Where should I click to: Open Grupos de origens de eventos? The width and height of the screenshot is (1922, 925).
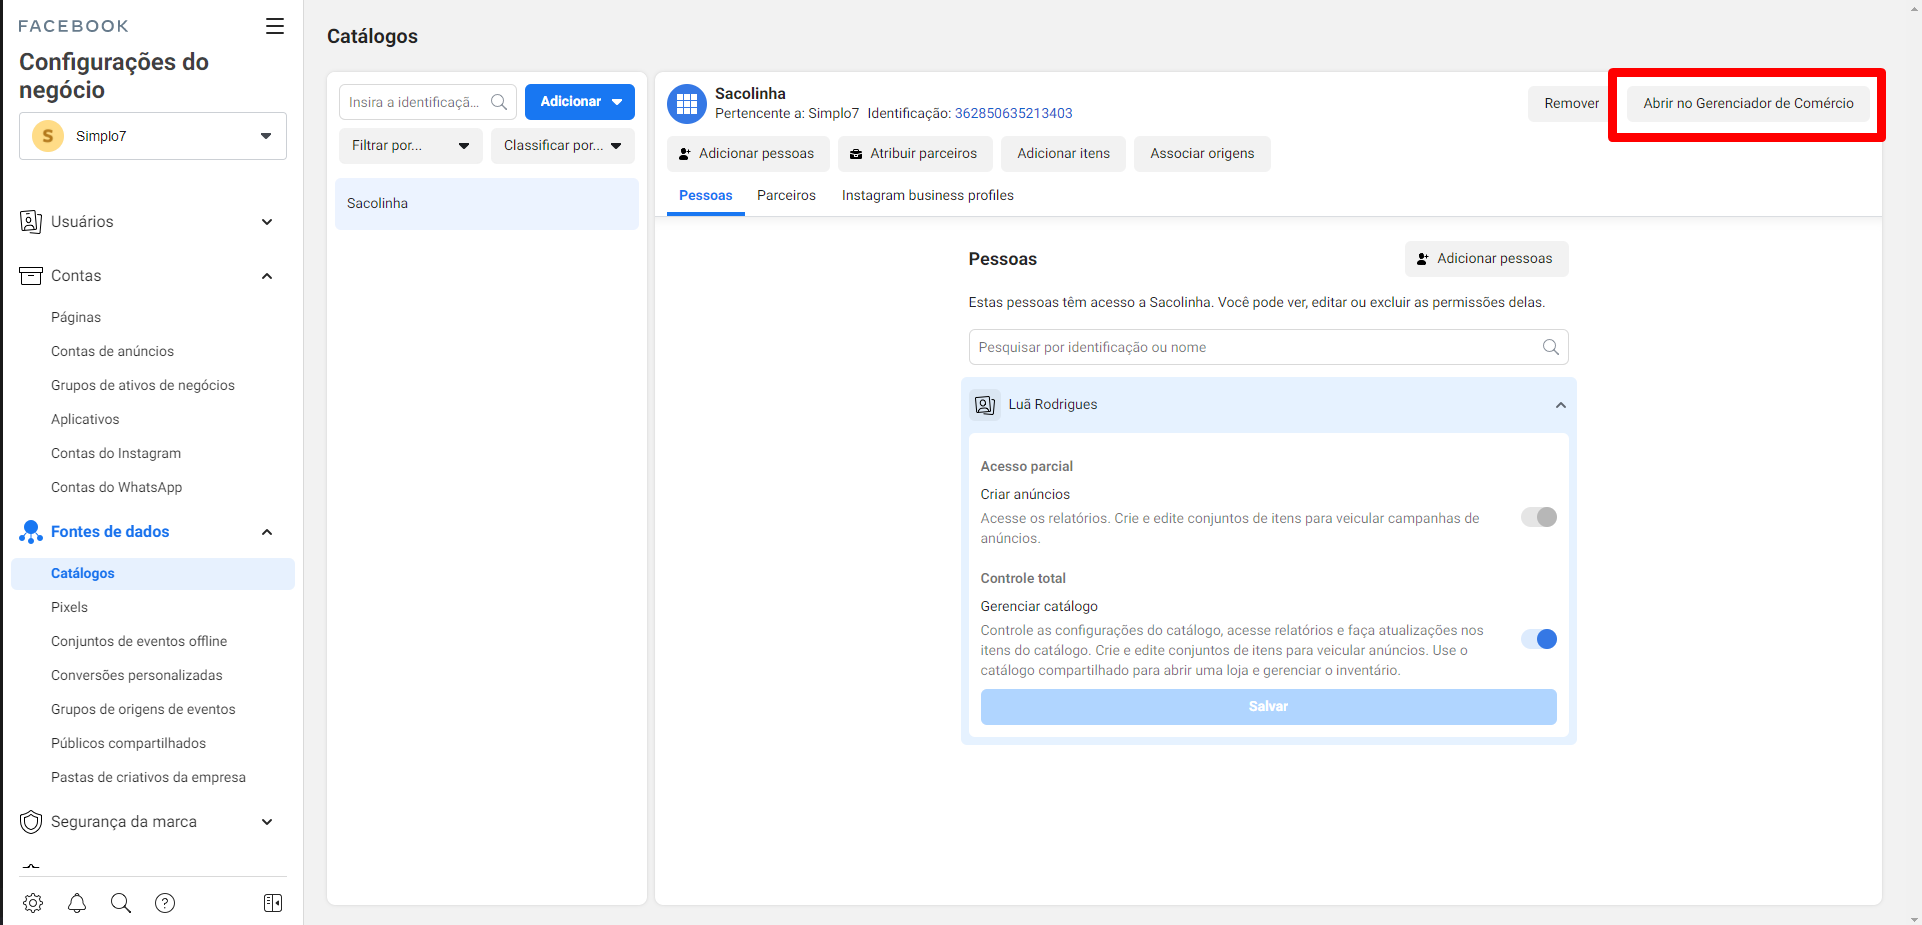(143, 710)
